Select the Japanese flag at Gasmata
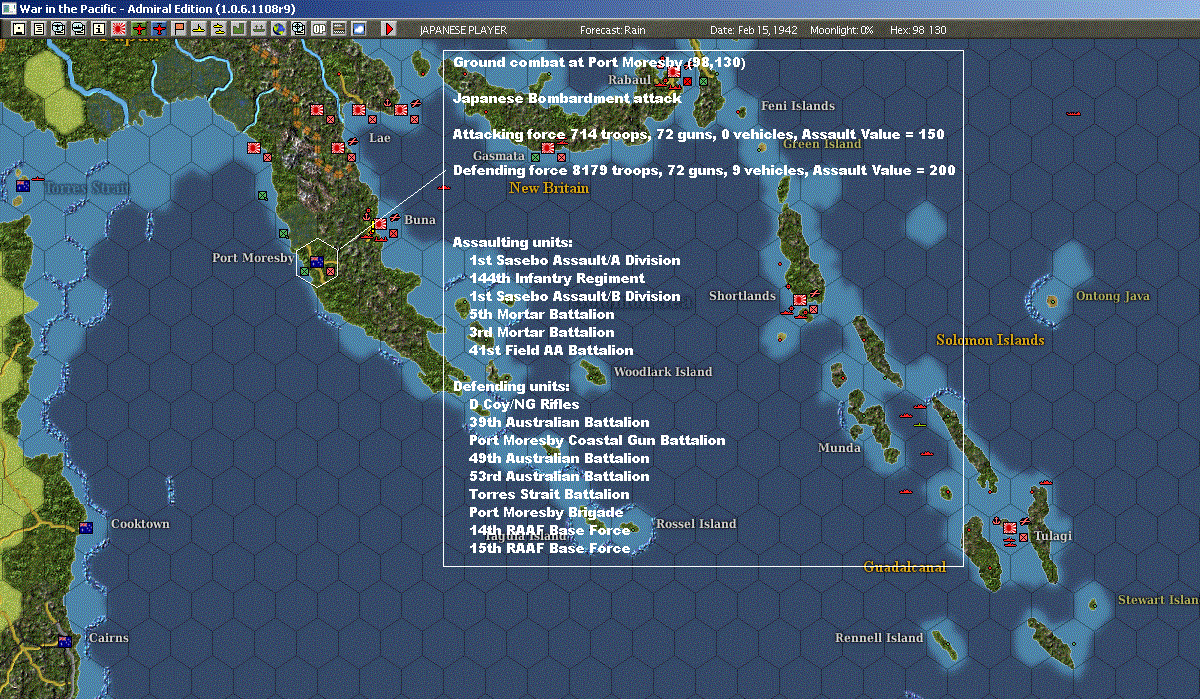The height and width of the screenshot is (699, 1200). 547,147
